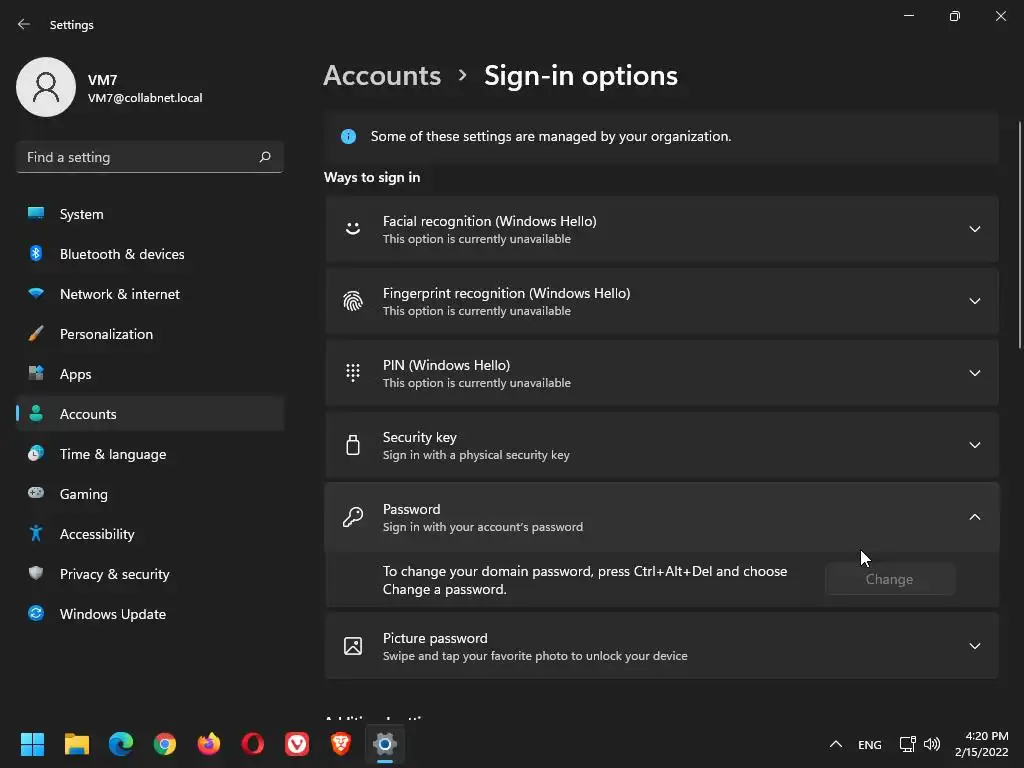Click the volume speaker tray icon
1024x768 pixels.
932,744
